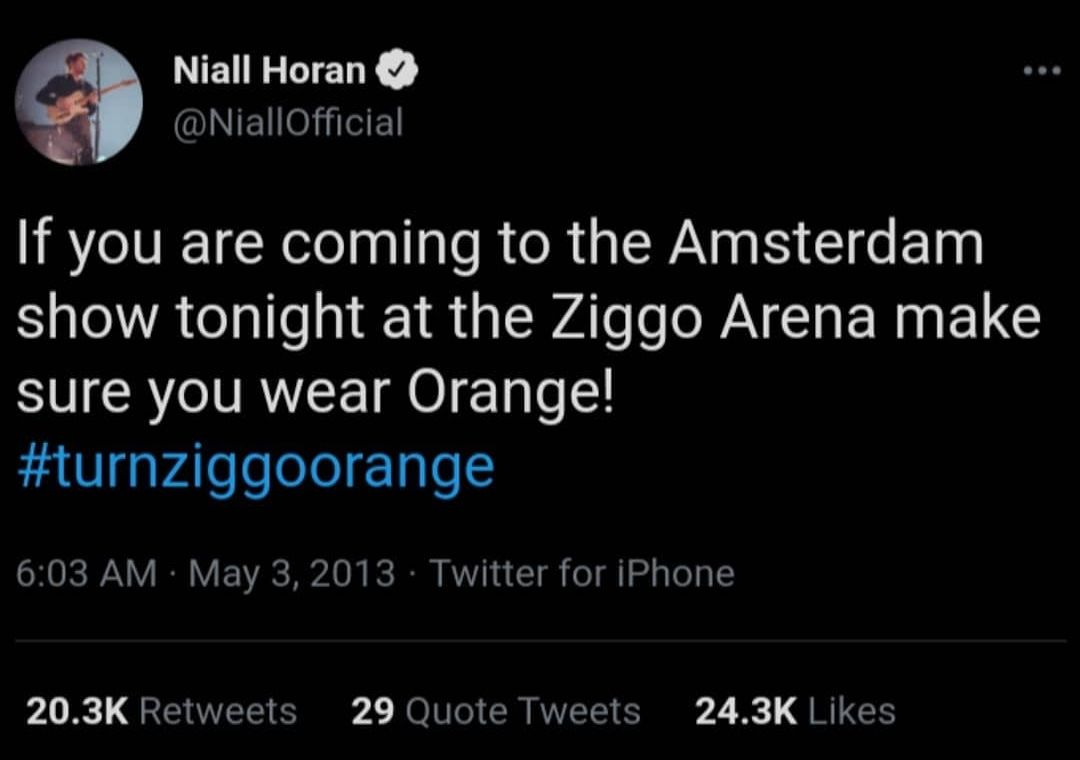
Task: Click the 24.3K like count number
Action: [x=746, y=711]
